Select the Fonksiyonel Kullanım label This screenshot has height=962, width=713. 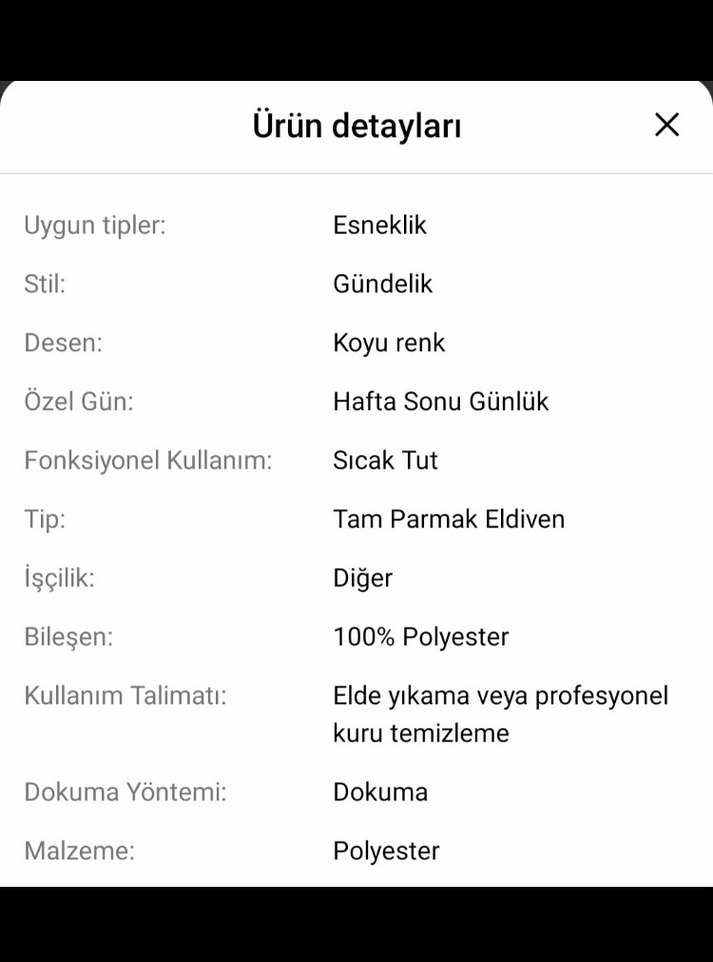click(146, 460)
